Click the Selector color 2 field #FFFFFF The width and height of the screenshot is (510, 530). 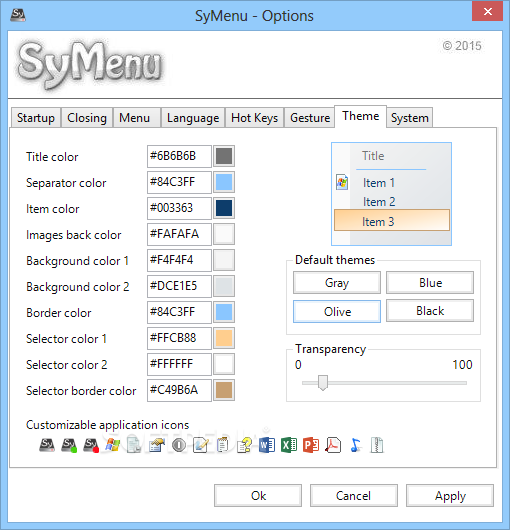point(179,364)
